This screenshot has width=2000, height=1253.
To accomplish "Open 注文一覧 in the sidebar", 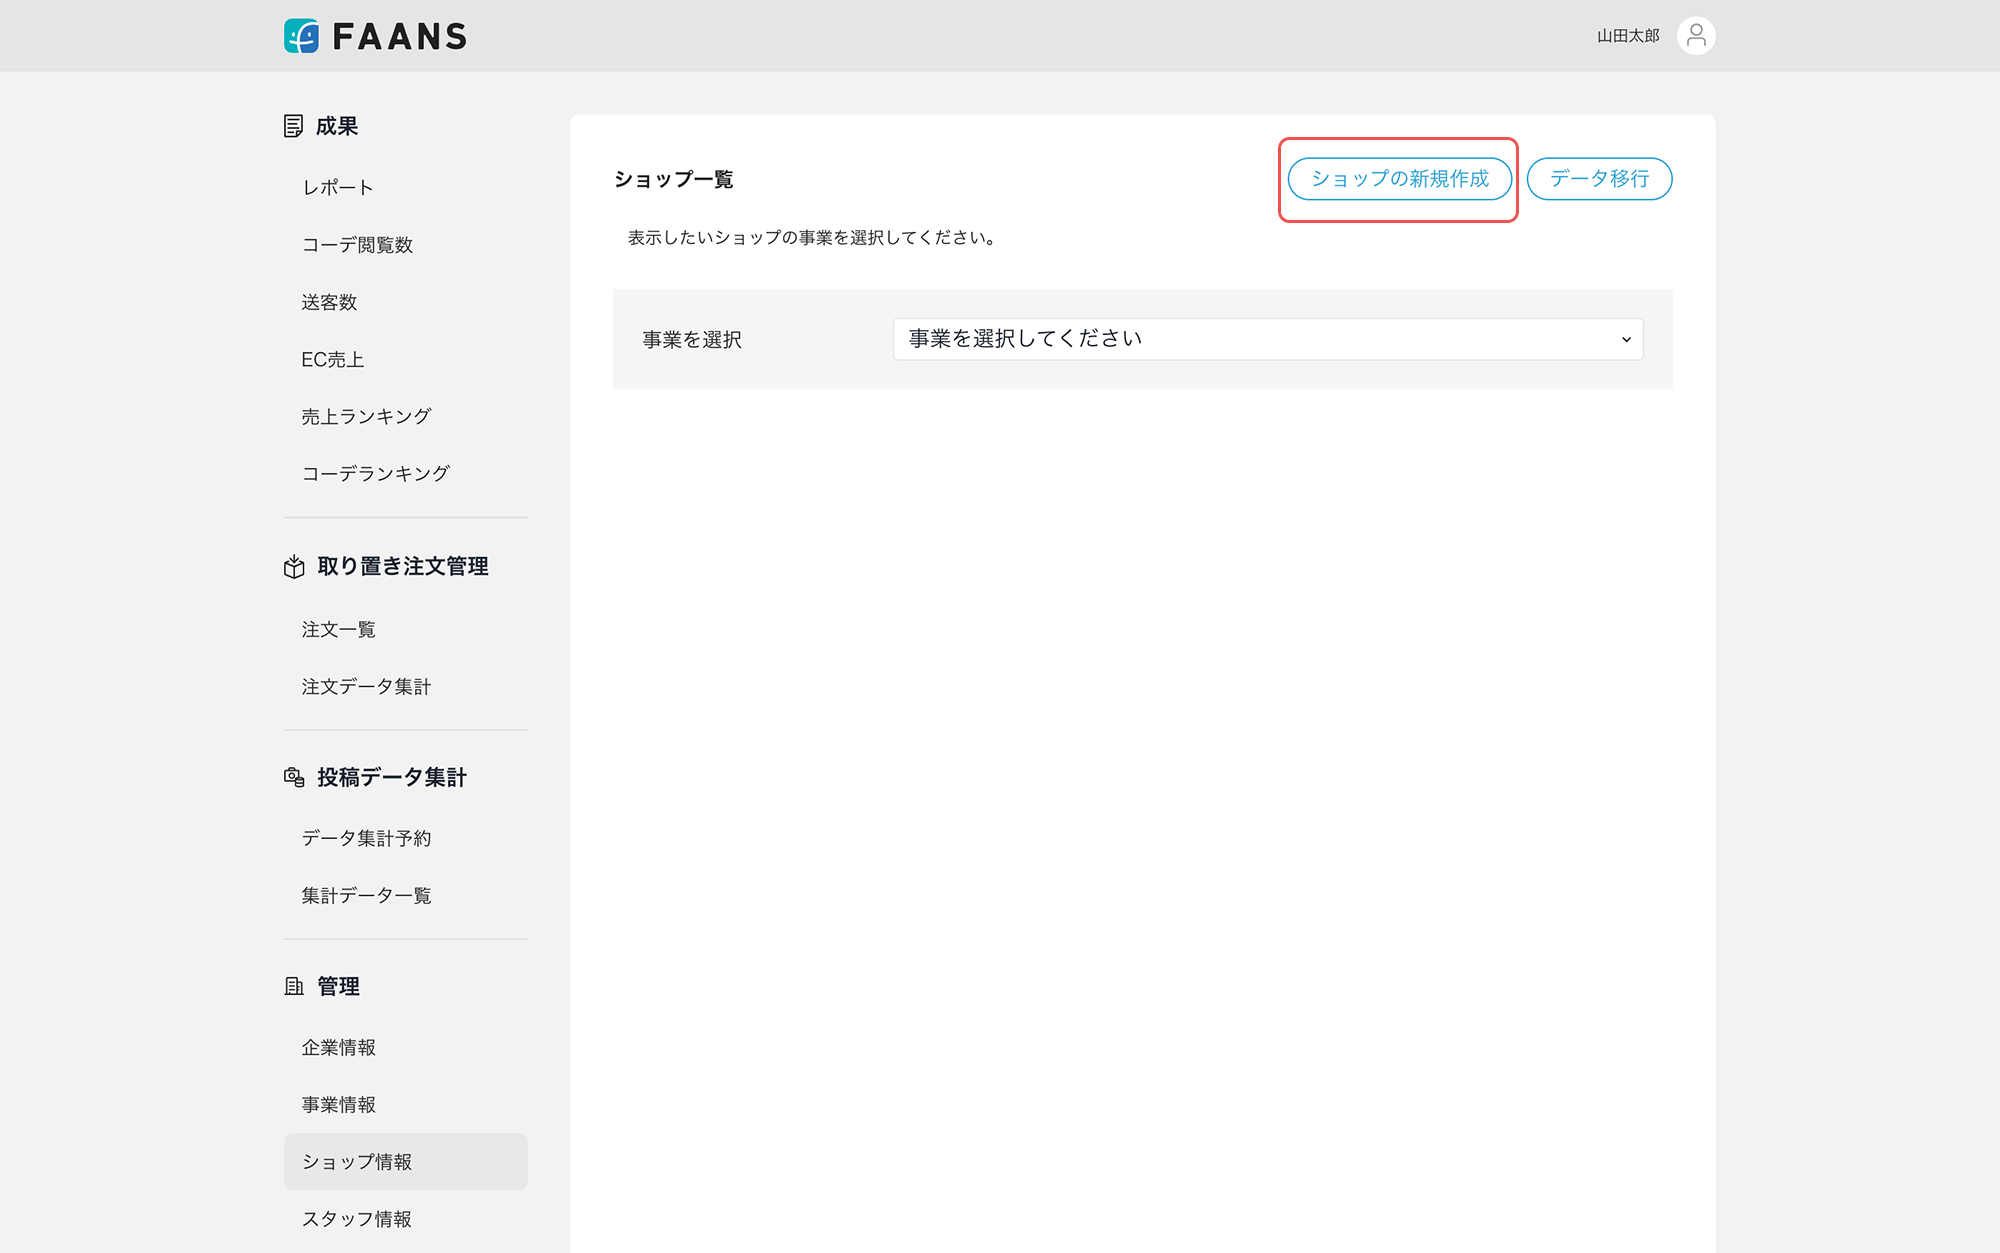I will (338, 629).
